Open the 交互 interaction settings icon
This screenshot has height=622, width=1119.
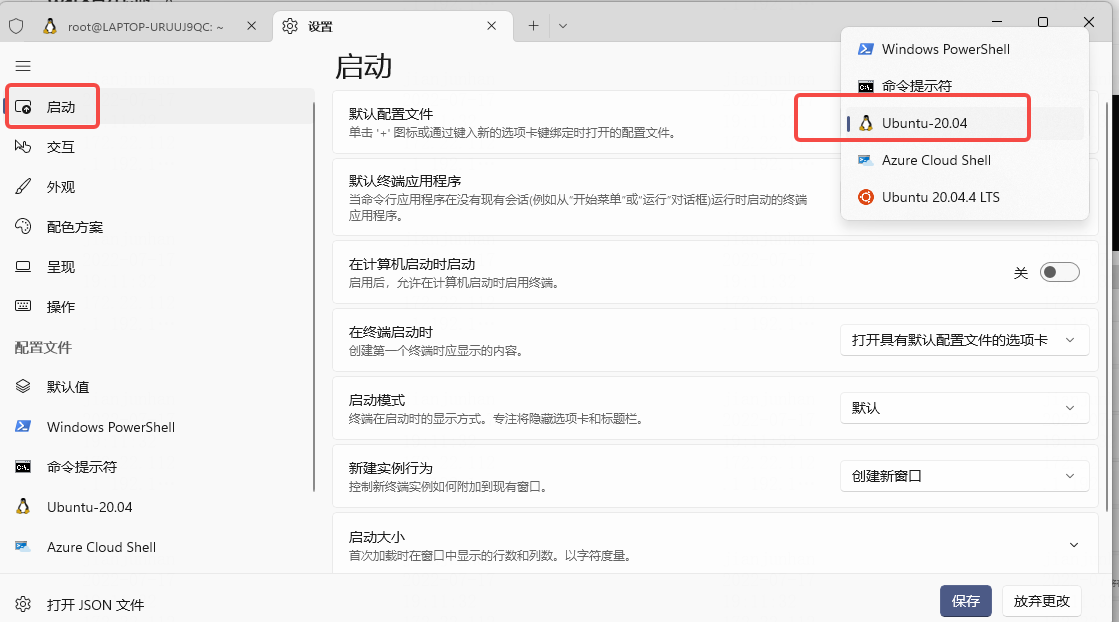(23, 147)
